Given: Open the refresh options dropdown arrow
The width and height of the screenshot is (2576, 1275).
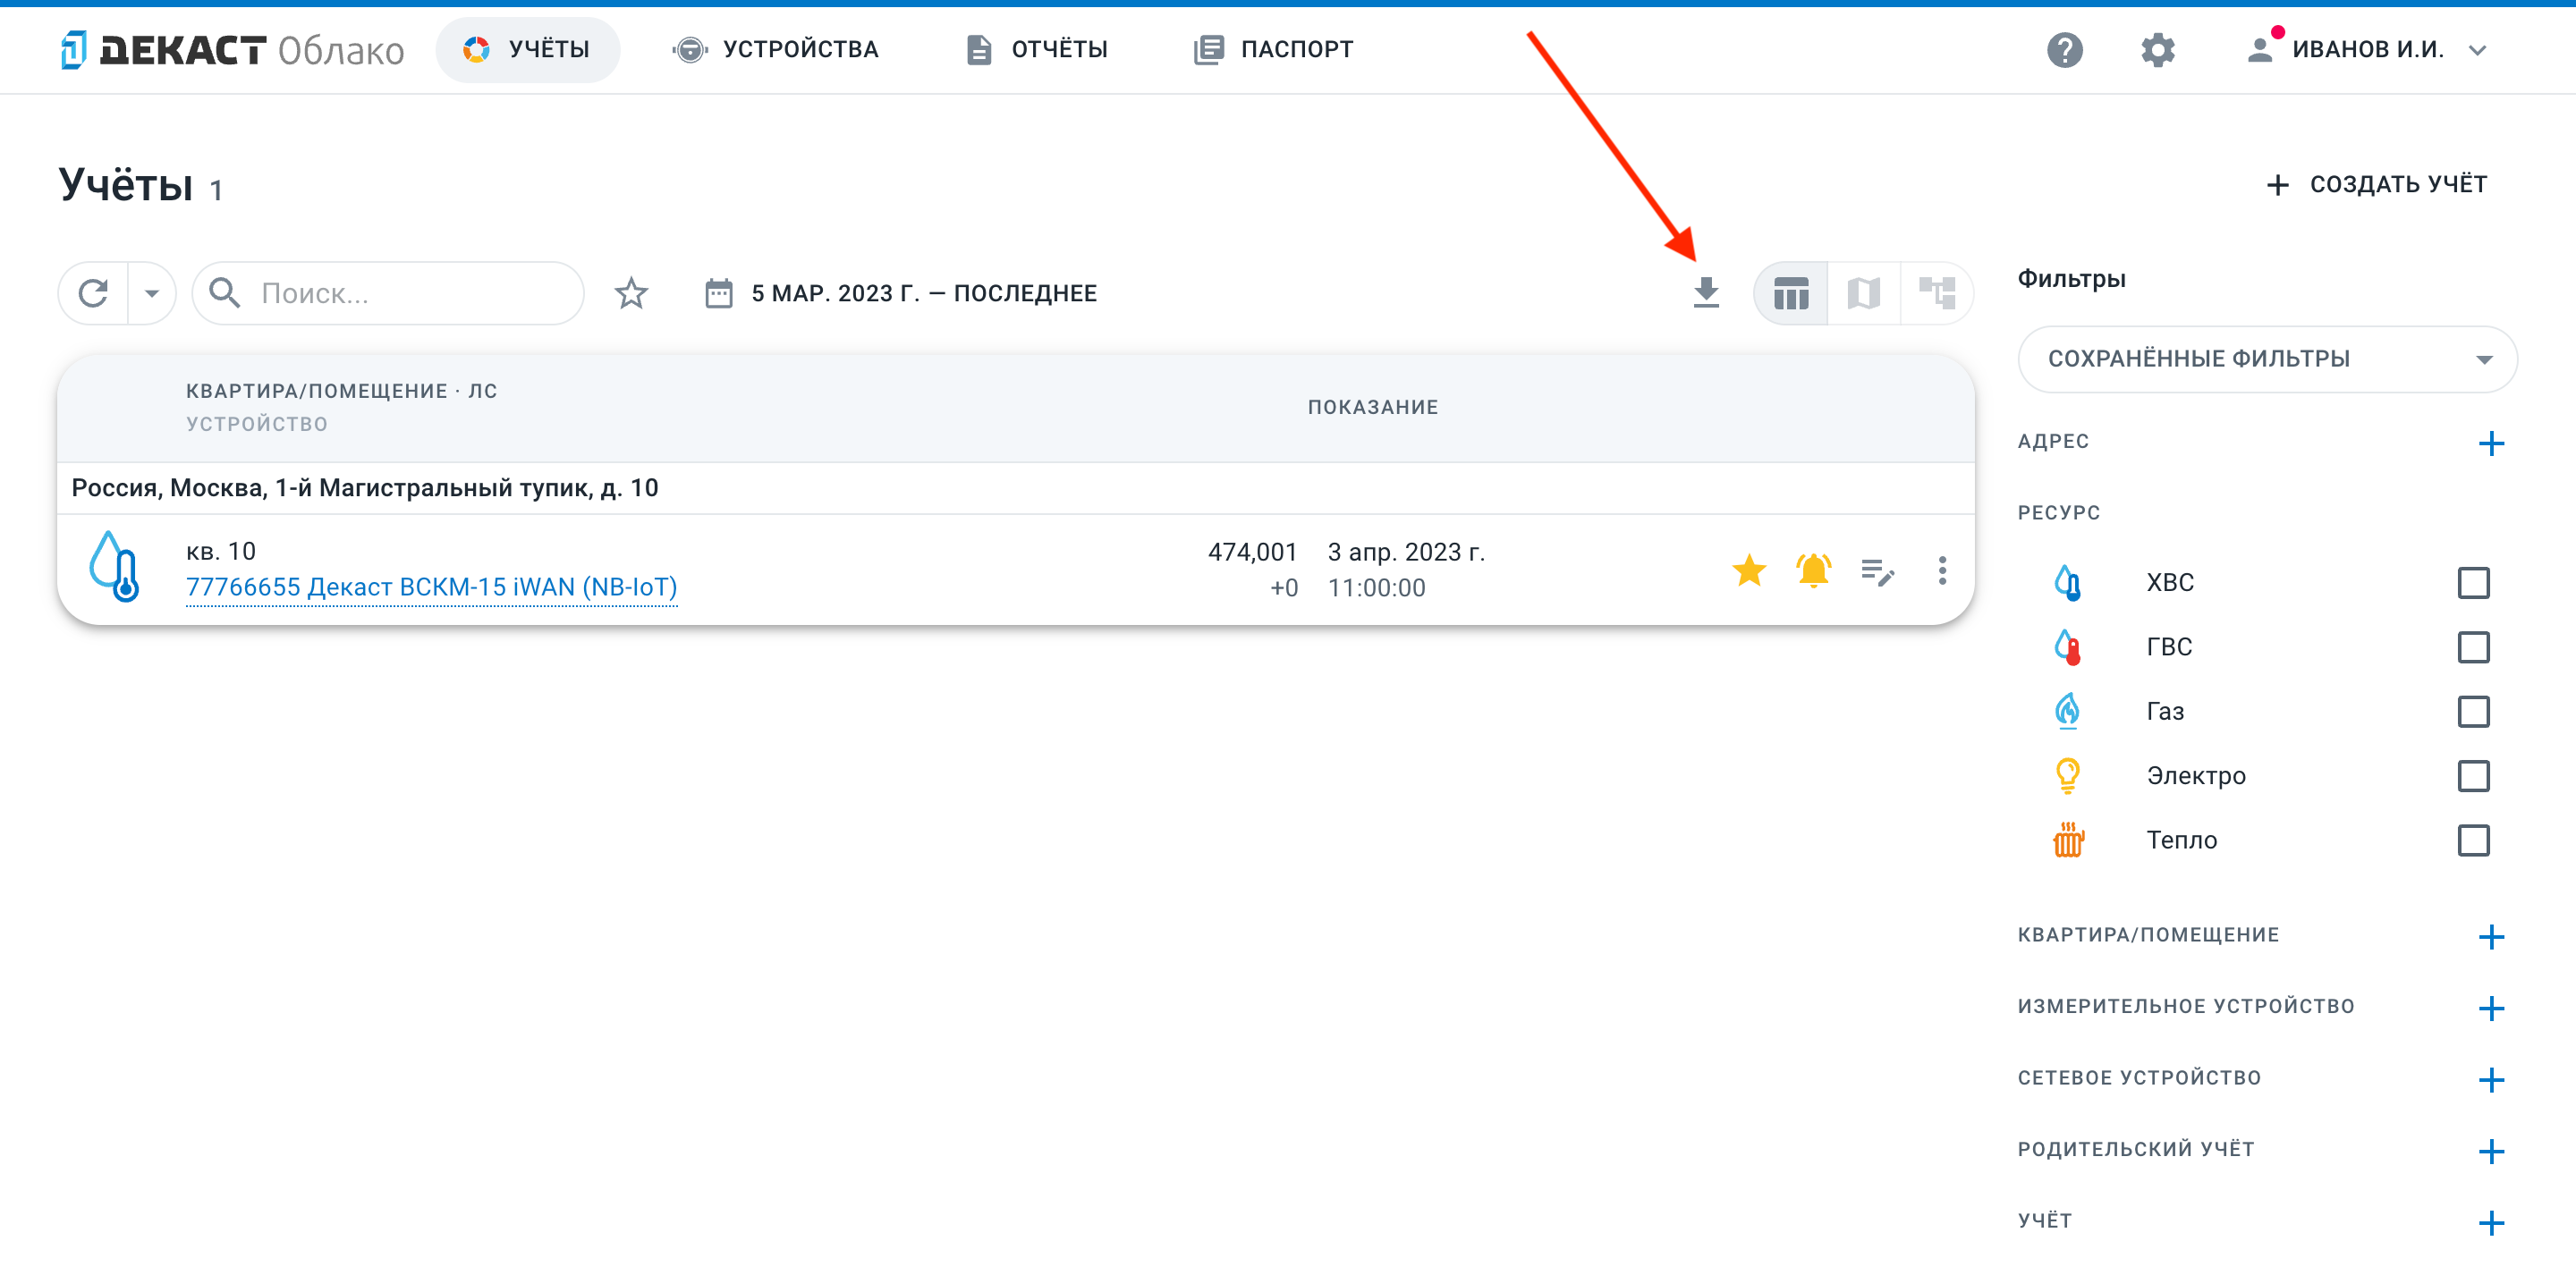Looking at the screenshot, I should coord(152,293).
